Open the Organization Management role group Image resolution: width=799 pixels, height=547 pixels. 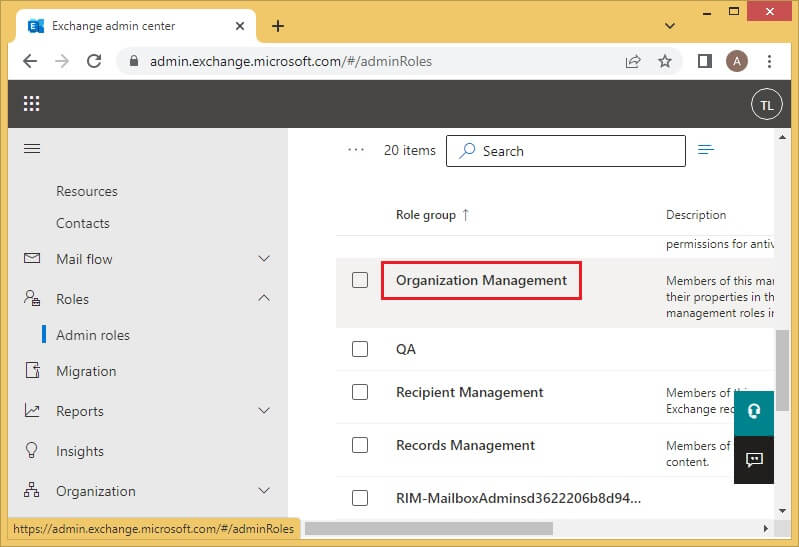coord(481,280)
